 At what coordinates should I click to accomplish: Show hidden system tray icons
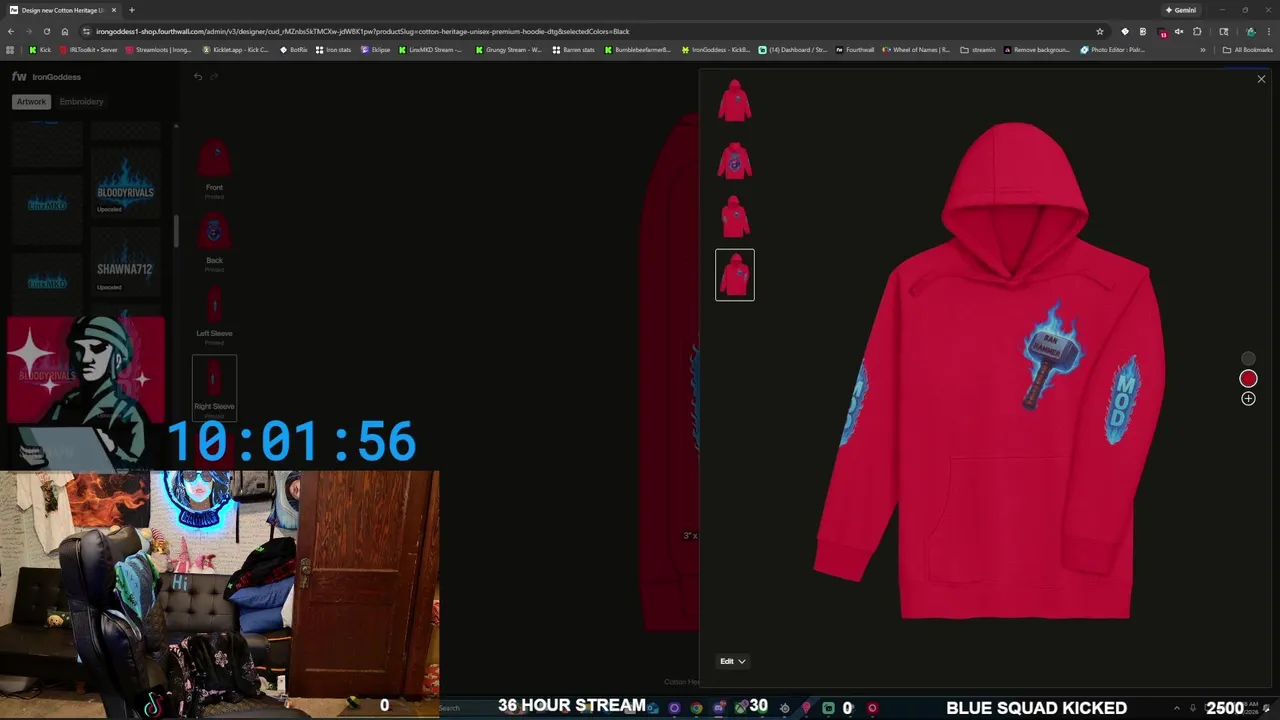coord(1177,708)
